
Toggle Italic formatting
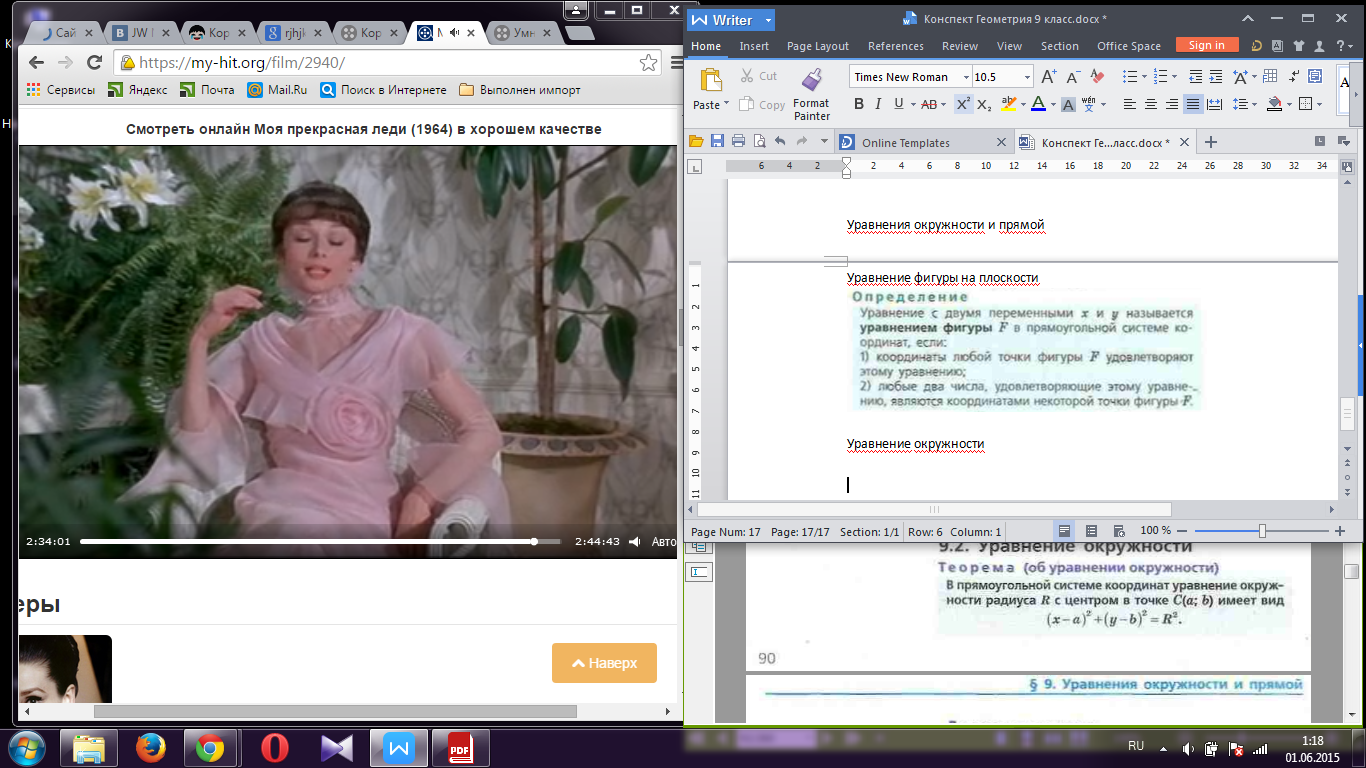pyautogui.click(x=878, y=104)
